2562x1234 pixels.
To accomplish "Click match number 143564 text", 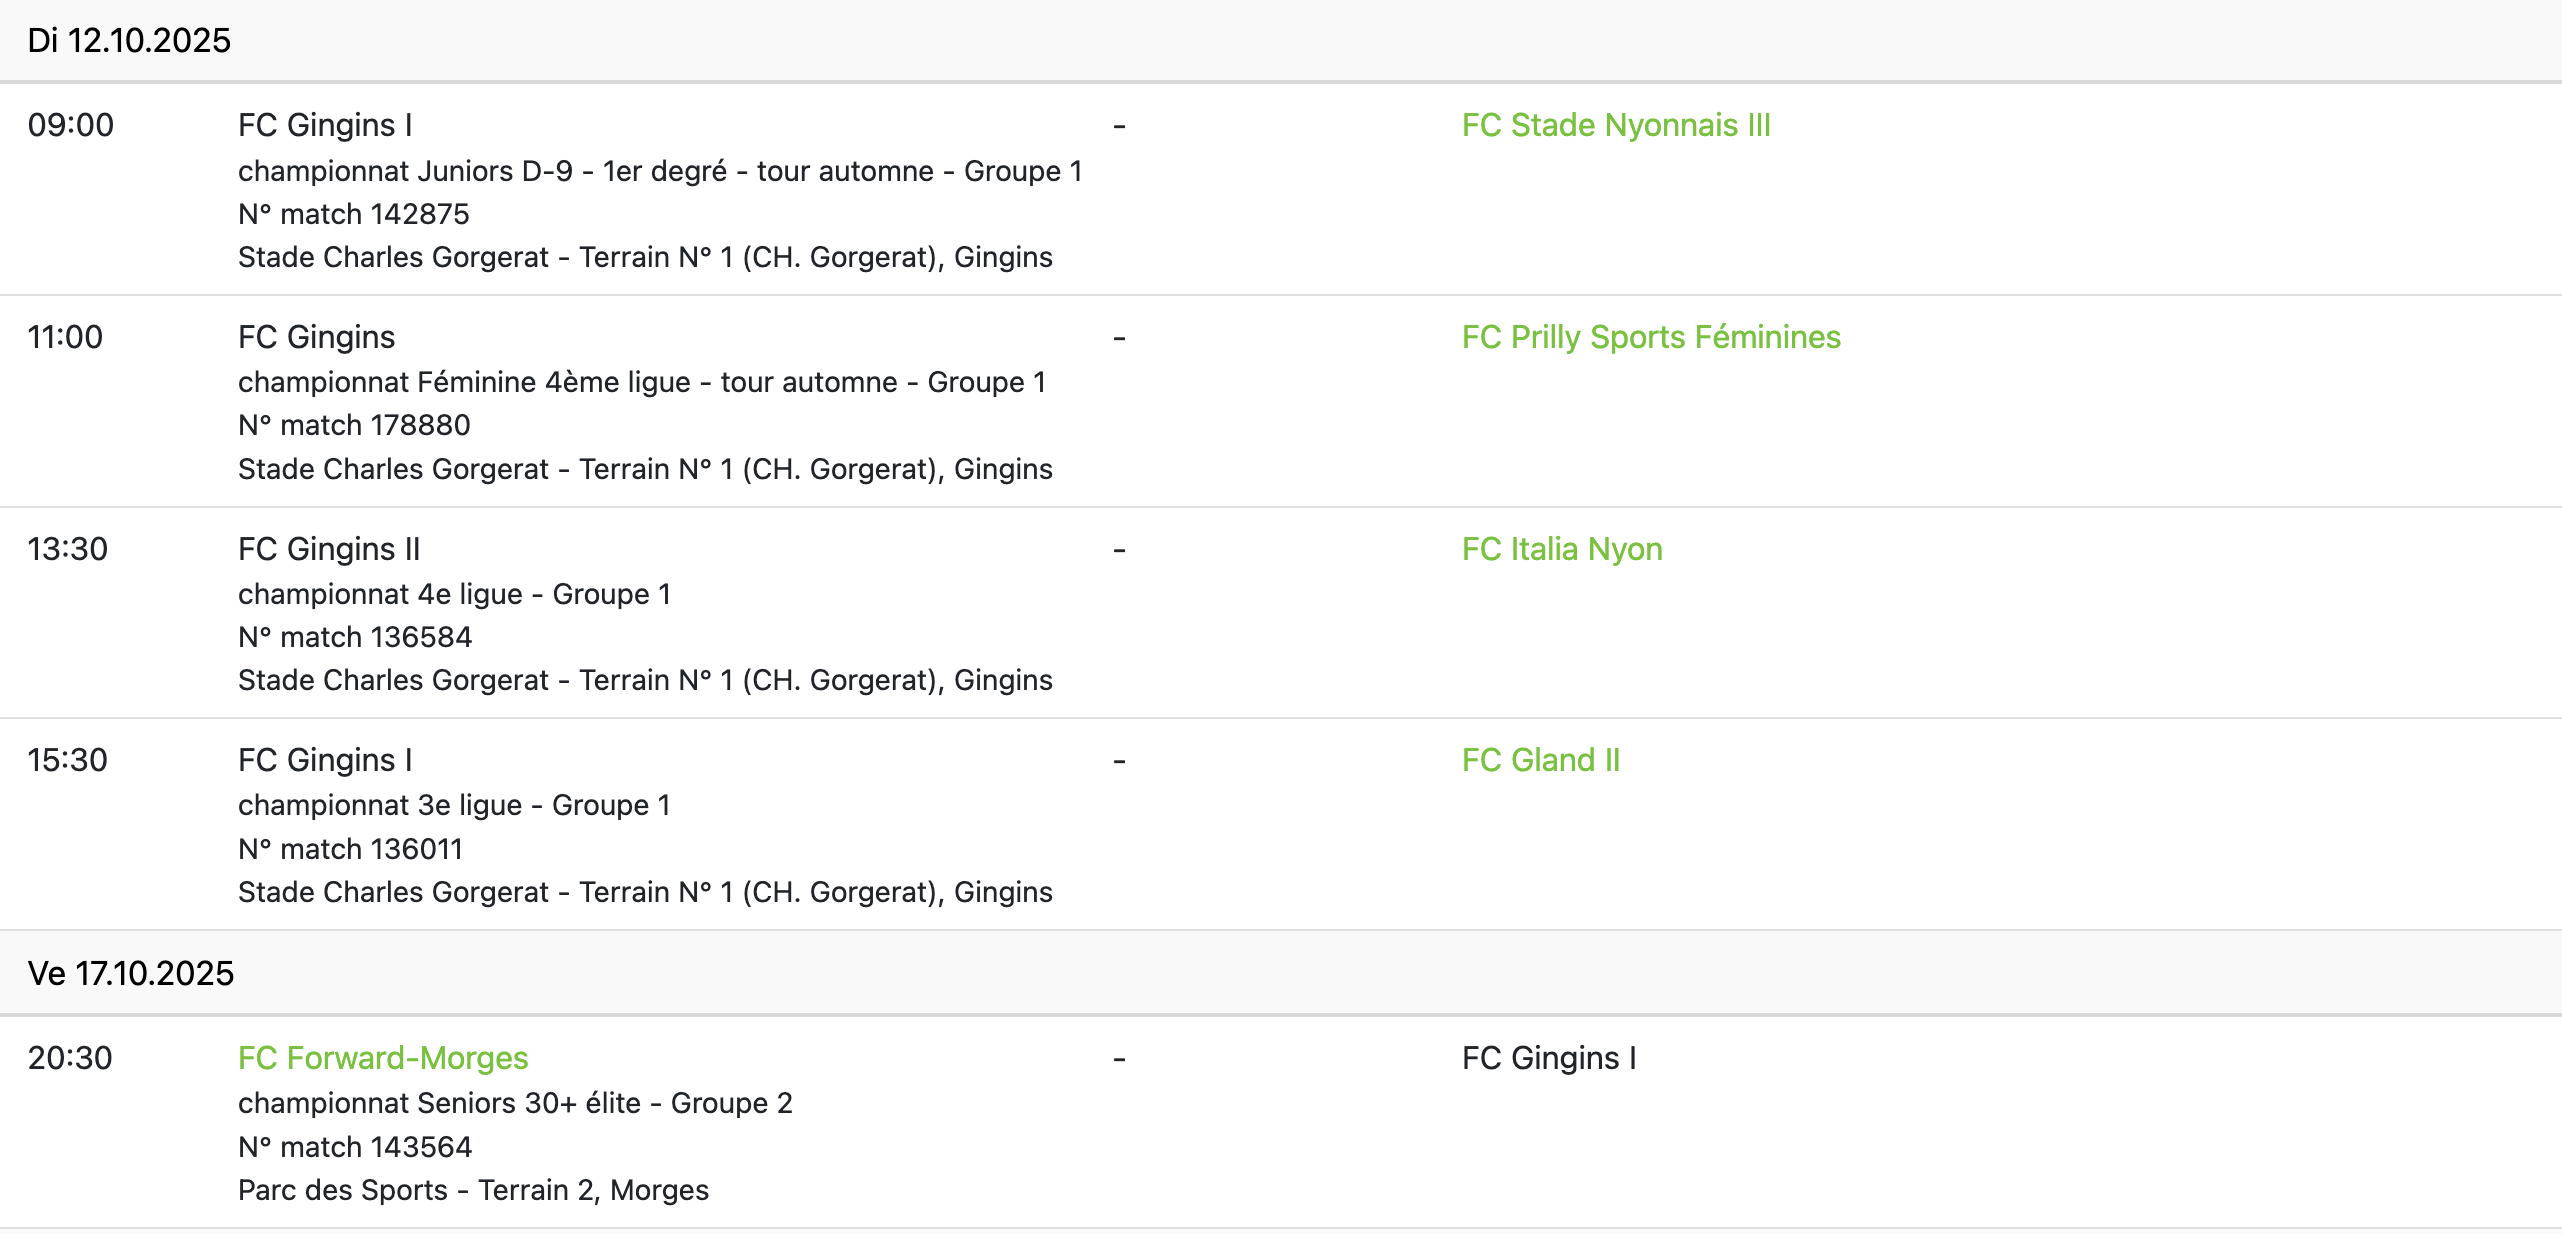I will (355, 1147).
